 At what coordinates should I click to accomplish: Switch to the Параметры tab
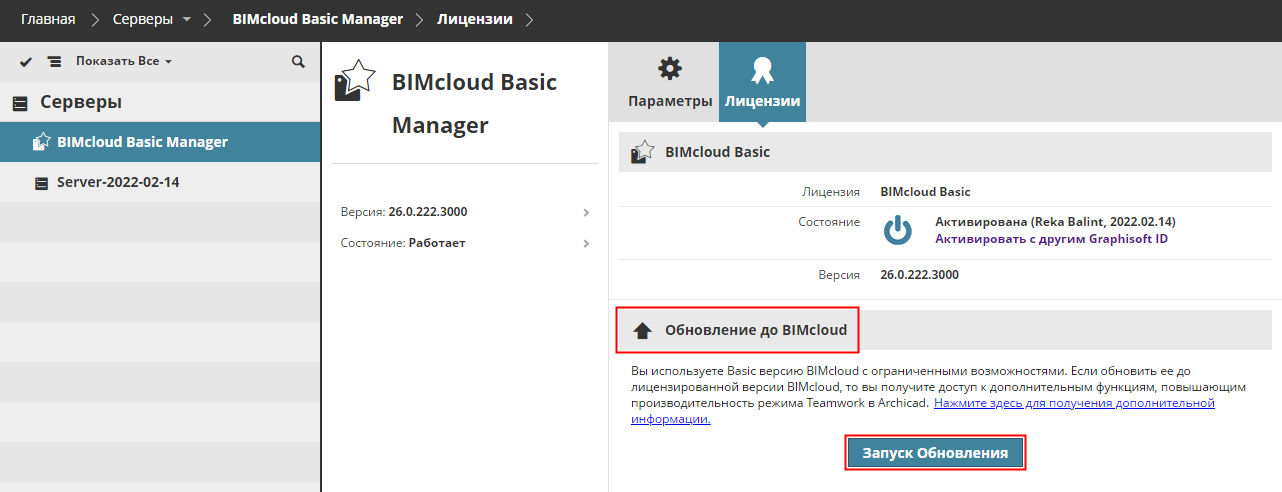point(670,84)
